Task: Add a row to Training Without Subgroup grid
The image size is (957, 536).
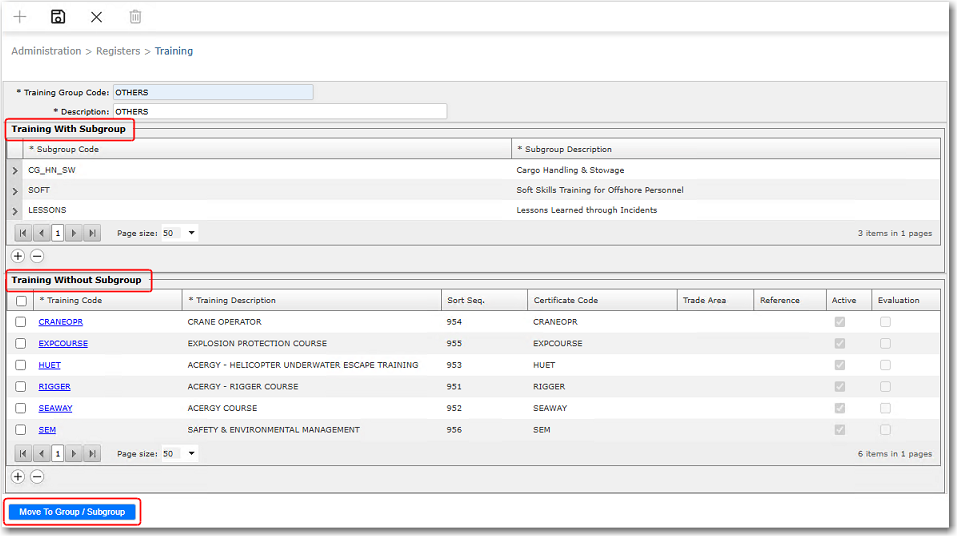Action: point(18,477)
